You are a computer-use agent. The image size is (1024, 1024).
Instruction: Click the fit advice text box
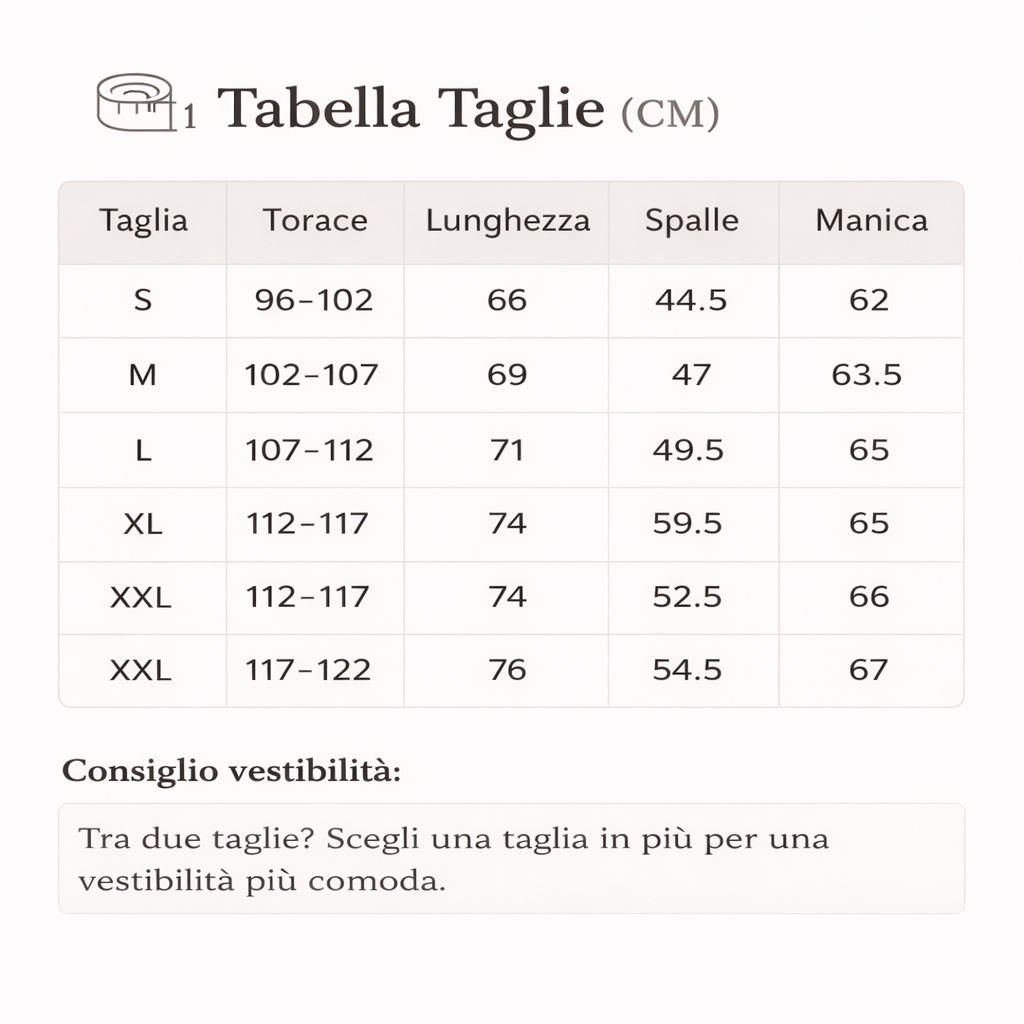point(511,858)
